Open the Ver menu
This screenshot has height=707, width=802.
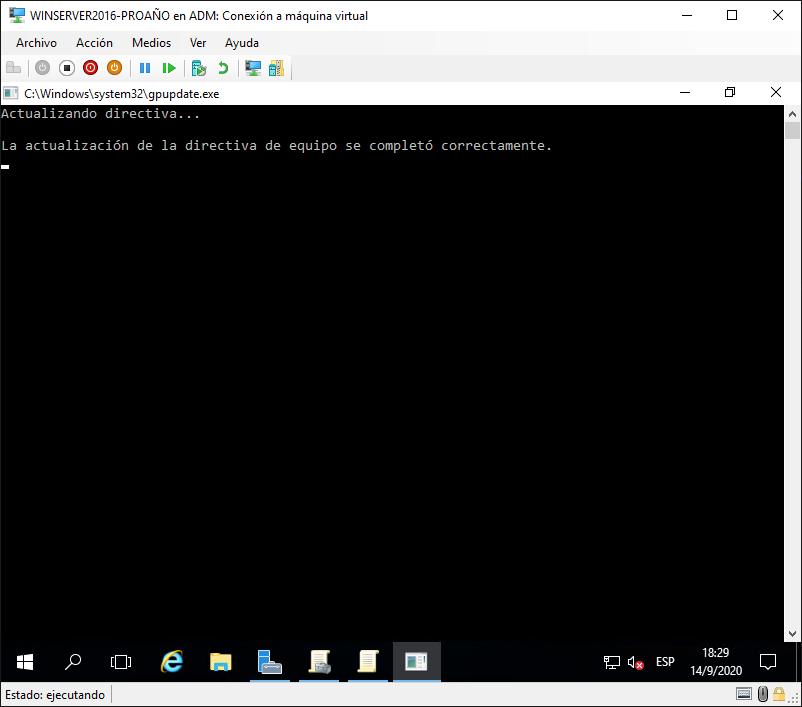point(198,43)
